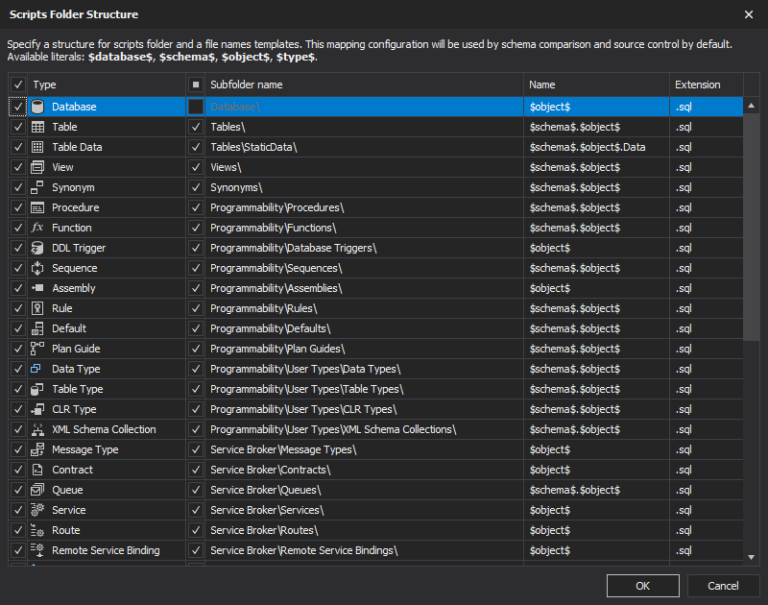Click the Database type icon
The width and height of the screenshot is (768, 605).
(x=38, y=106)
